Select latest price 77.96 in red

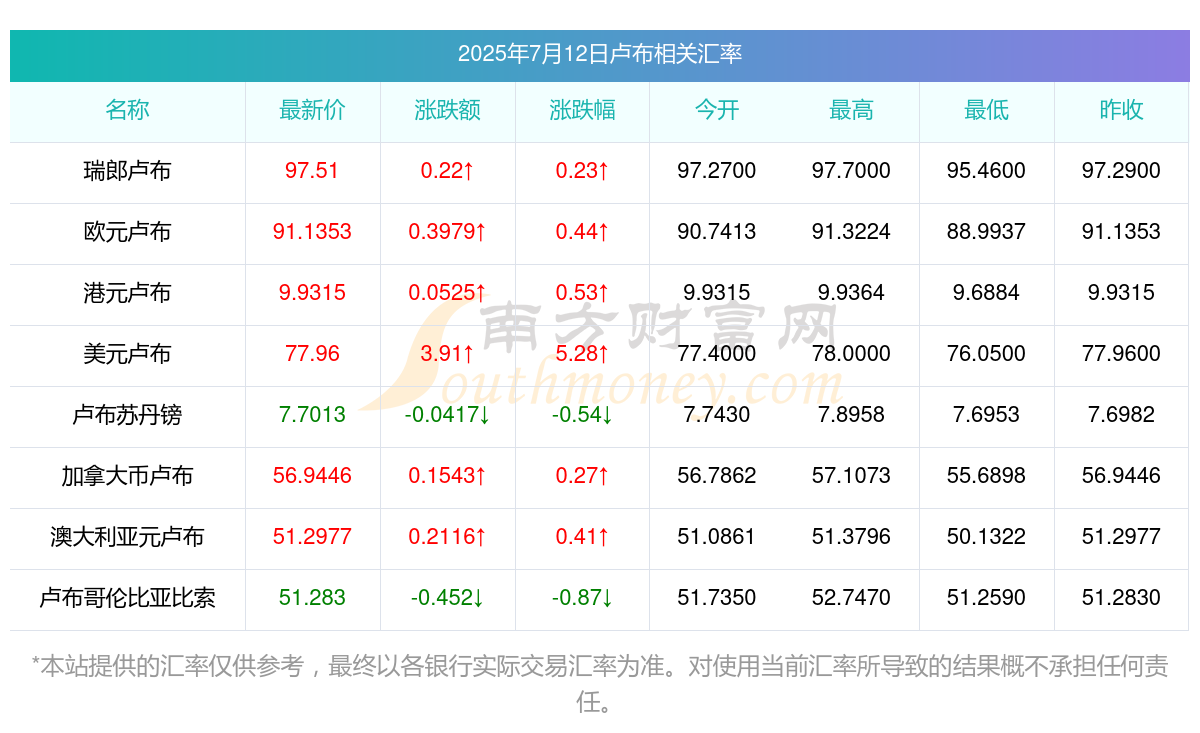click(x=312, y=354)
